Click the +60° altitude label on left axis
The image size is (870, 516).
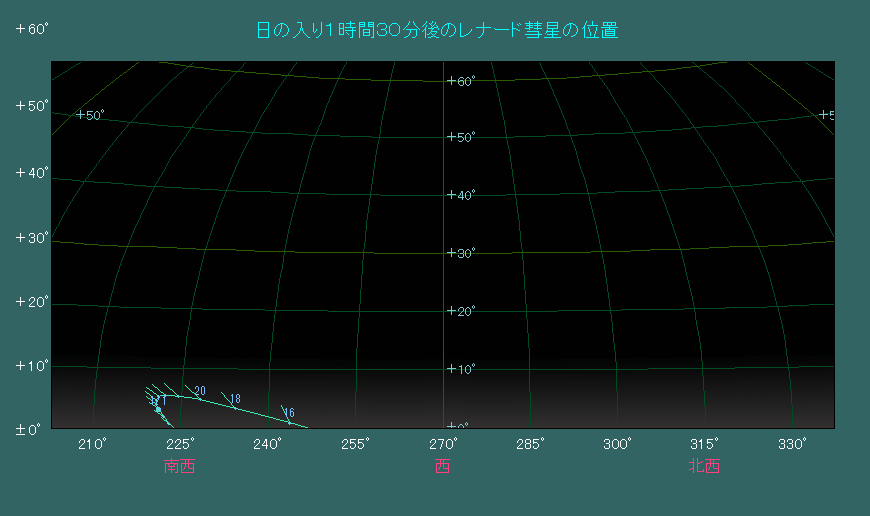click(x=32, y=29)
